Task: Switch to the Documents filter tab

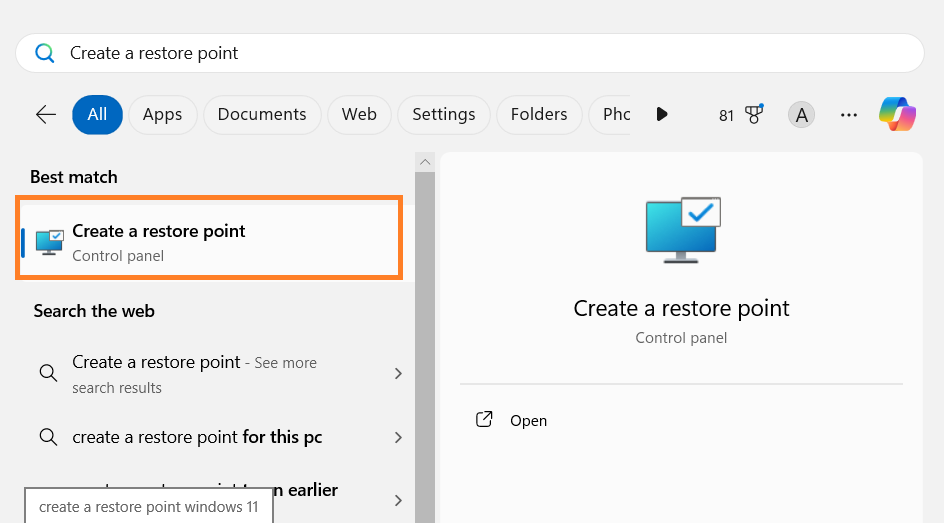Action: [x=262, y=115]
